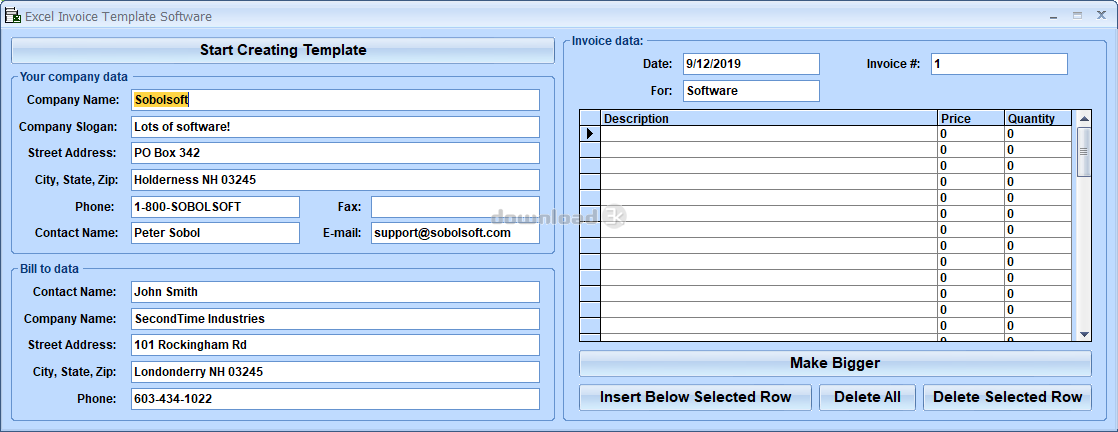The width and height of the screenshot is (1118, 432).
Task: Focus the Company Slogan text field
Action: pyautogui.click(x=335, y=127)
